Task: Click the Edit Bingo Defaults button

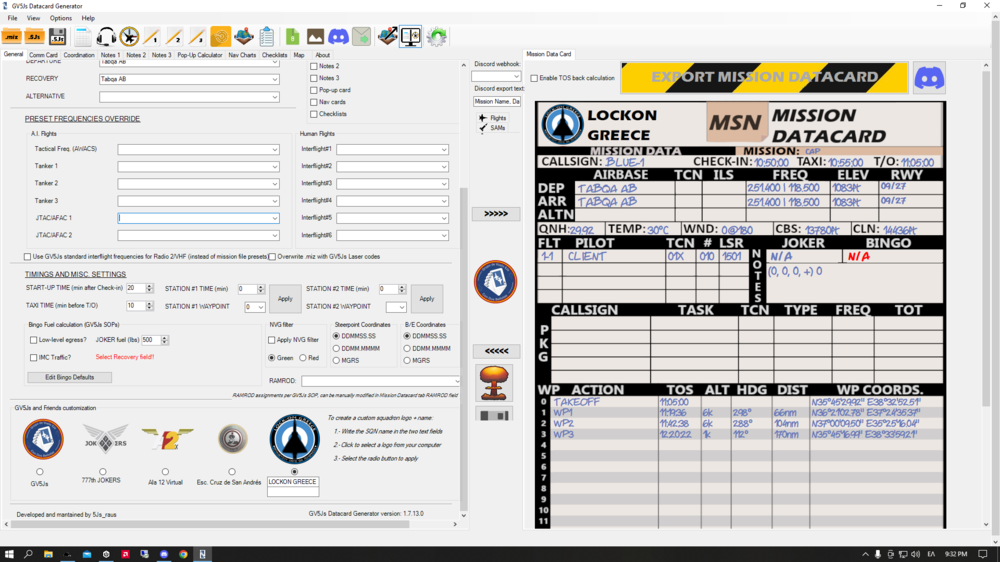Action: (x=70, y=377)
